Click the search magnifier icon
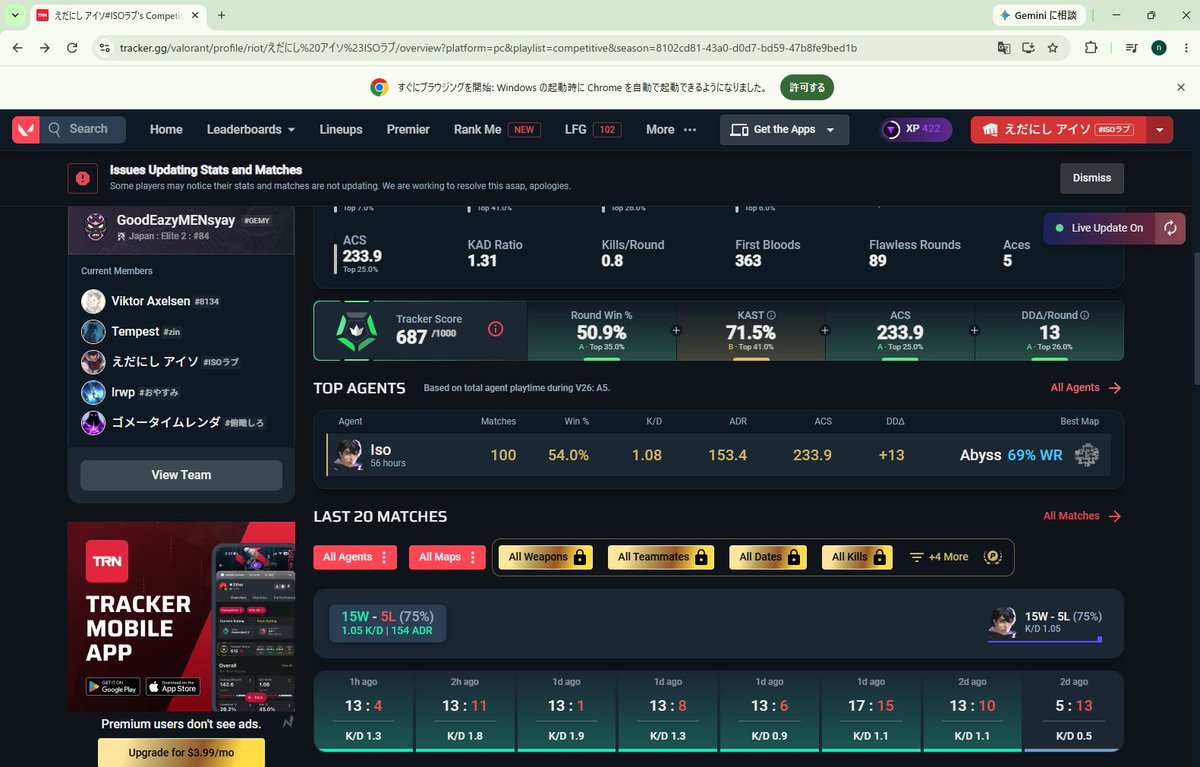1200x767 pixels. pyautogui.click(x=54, y=129)
